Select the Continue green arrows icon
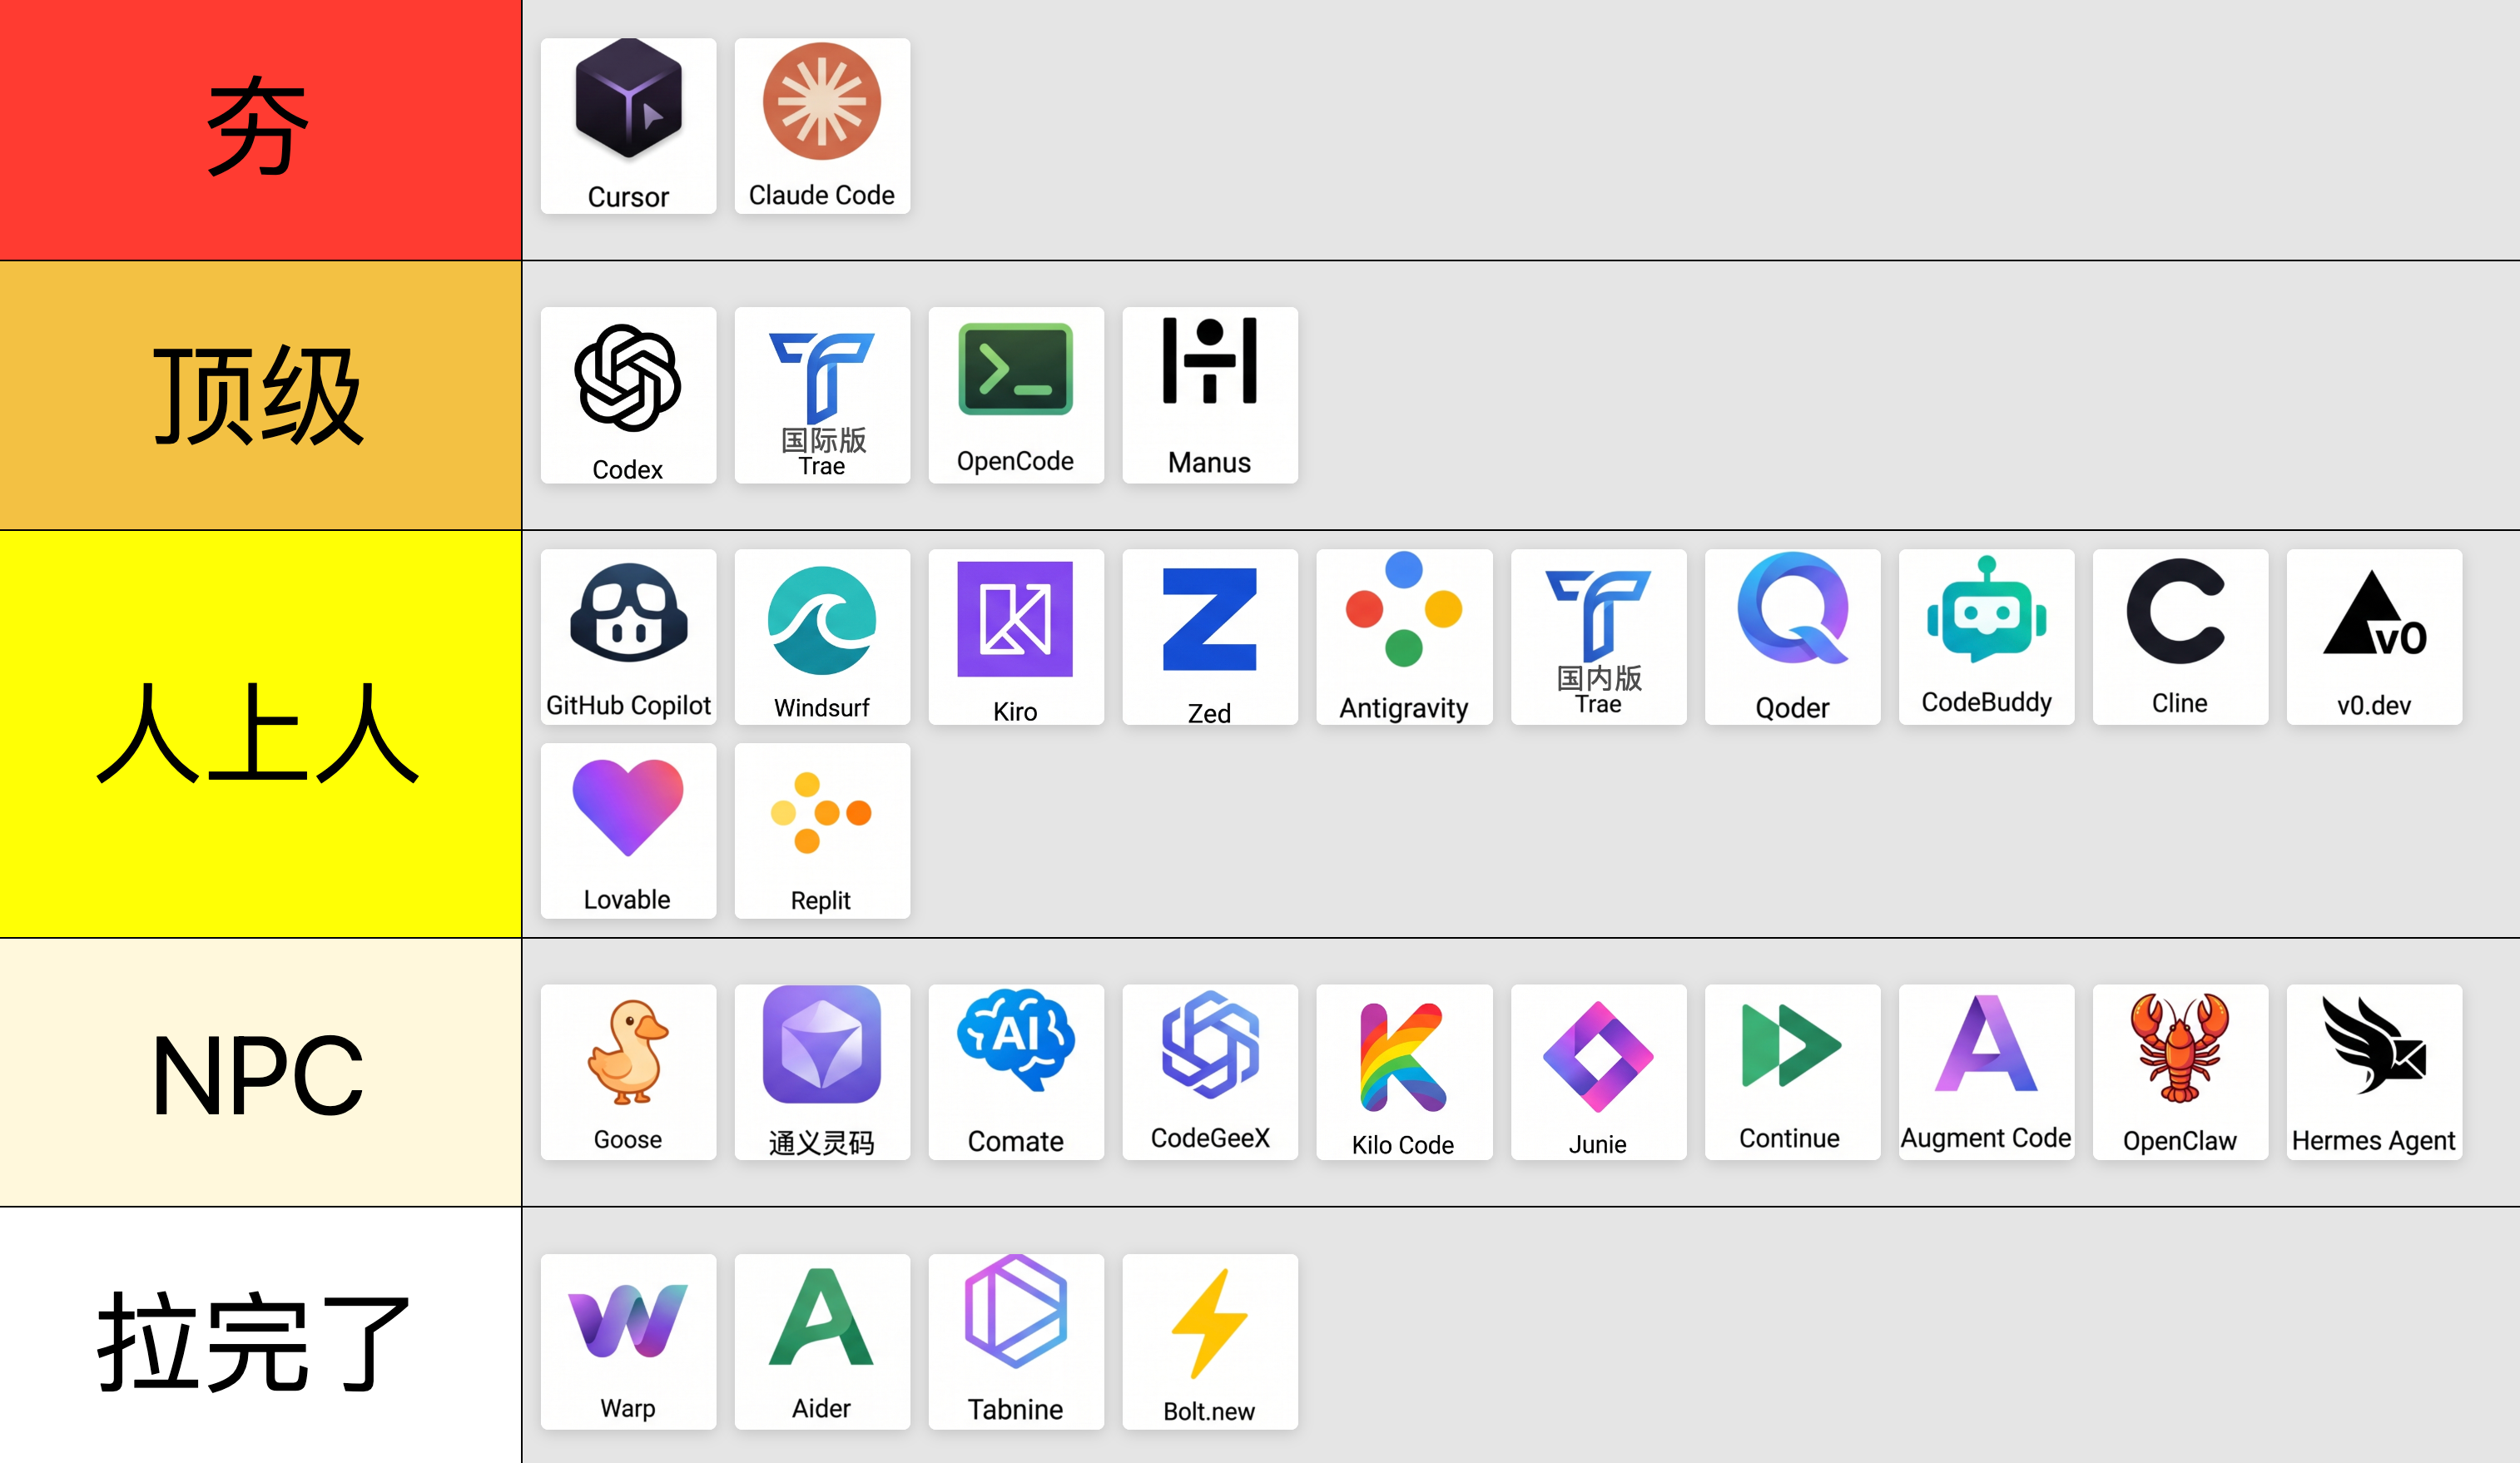This screenshot has height=1463, width=2520. click(1792, 1072)
